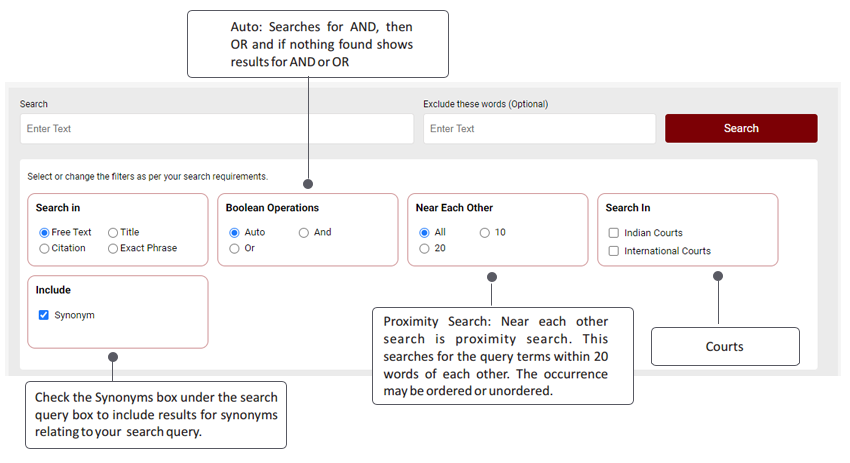This screenshot has width=850, height=463.
Task: Select the Or boolean operation
Action: click(234, 248)
